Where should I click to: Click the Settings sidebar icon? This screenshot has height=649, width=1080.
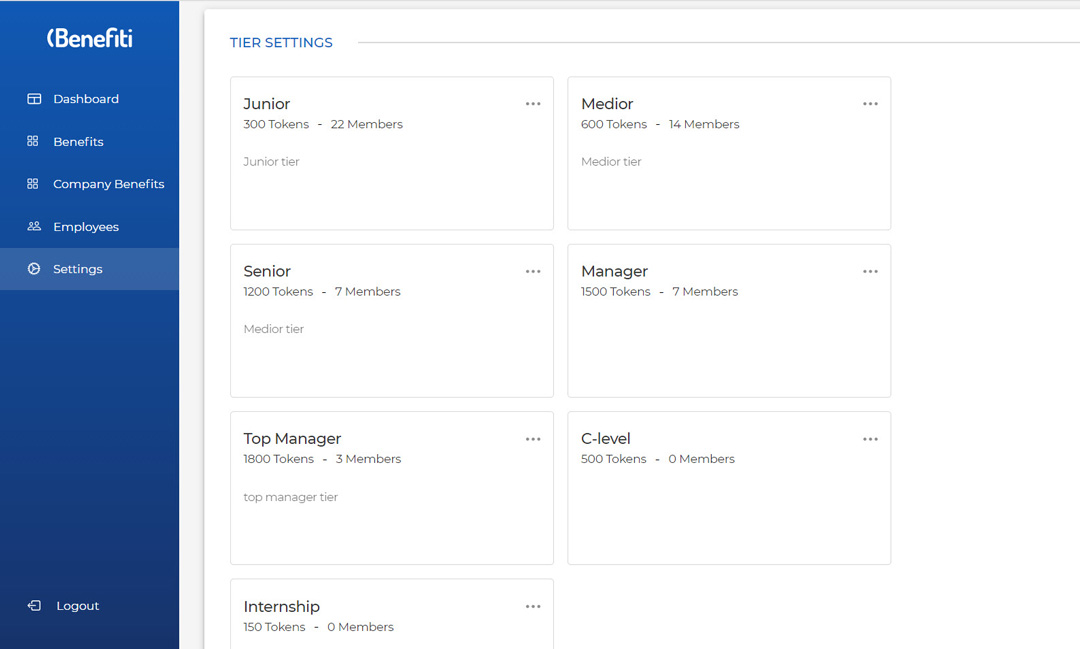[x=34, y=269]
